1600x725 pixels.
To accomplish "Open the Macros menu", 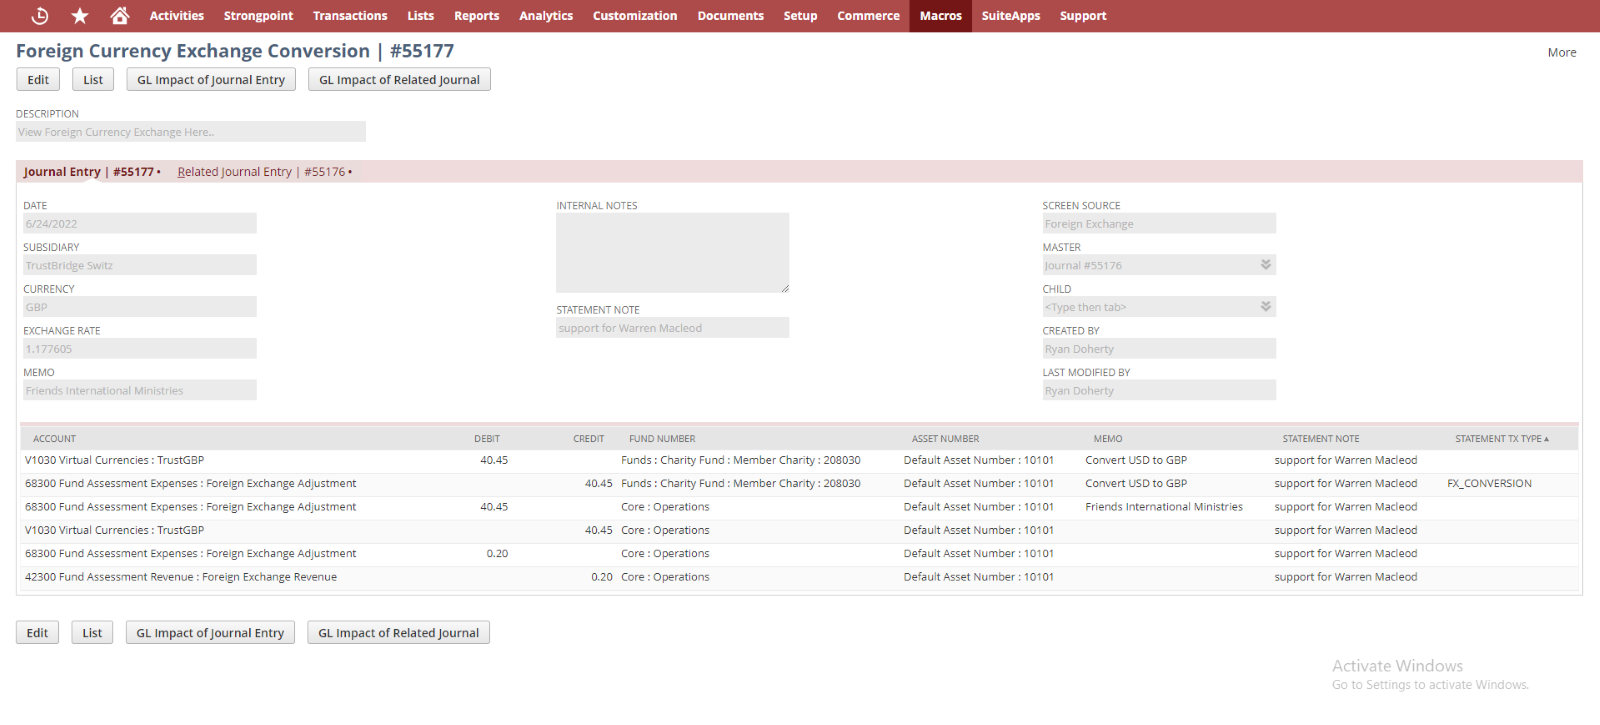I will 940,16.
